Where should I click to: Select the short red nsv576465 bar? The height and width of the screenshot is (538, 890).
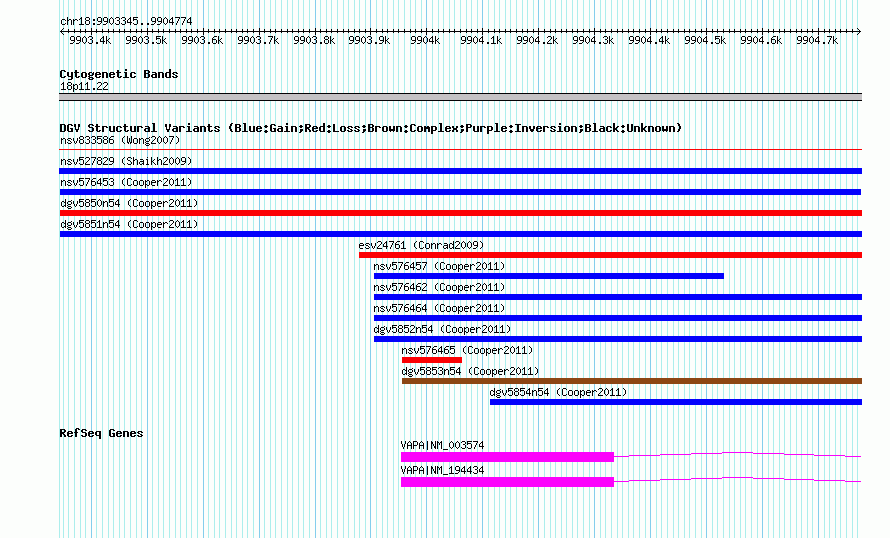(x=432, y=360)
